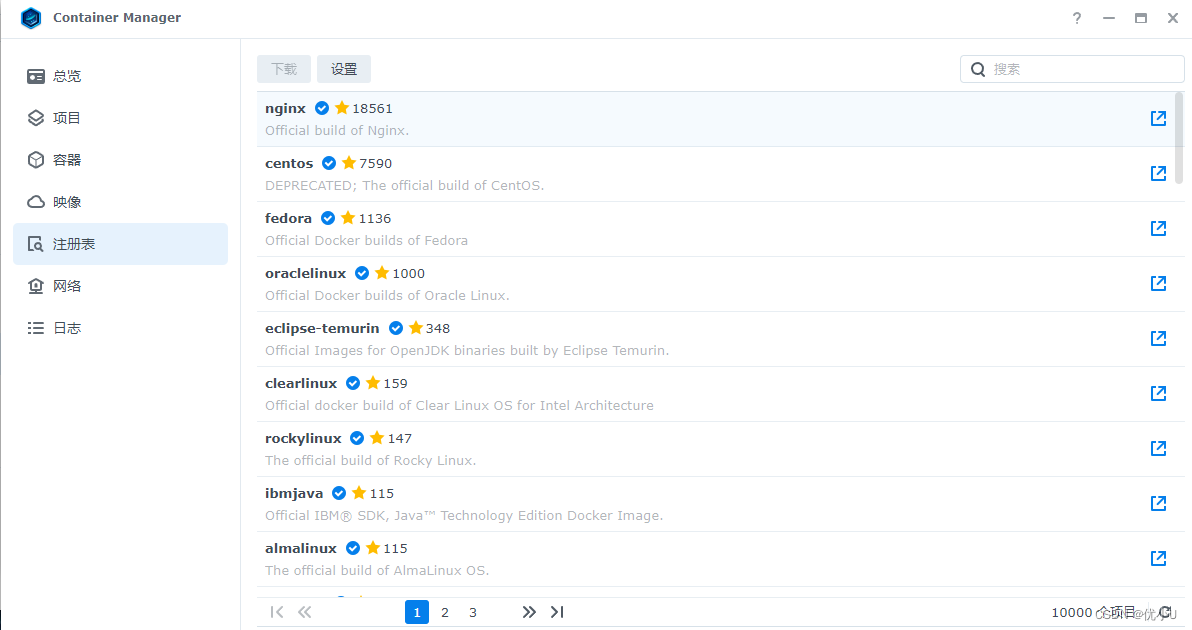The width and height of the screenshot is (1192, 630).
Task: Open external link for centos image
Action: pyautogui.click(x=1158, y=173)
